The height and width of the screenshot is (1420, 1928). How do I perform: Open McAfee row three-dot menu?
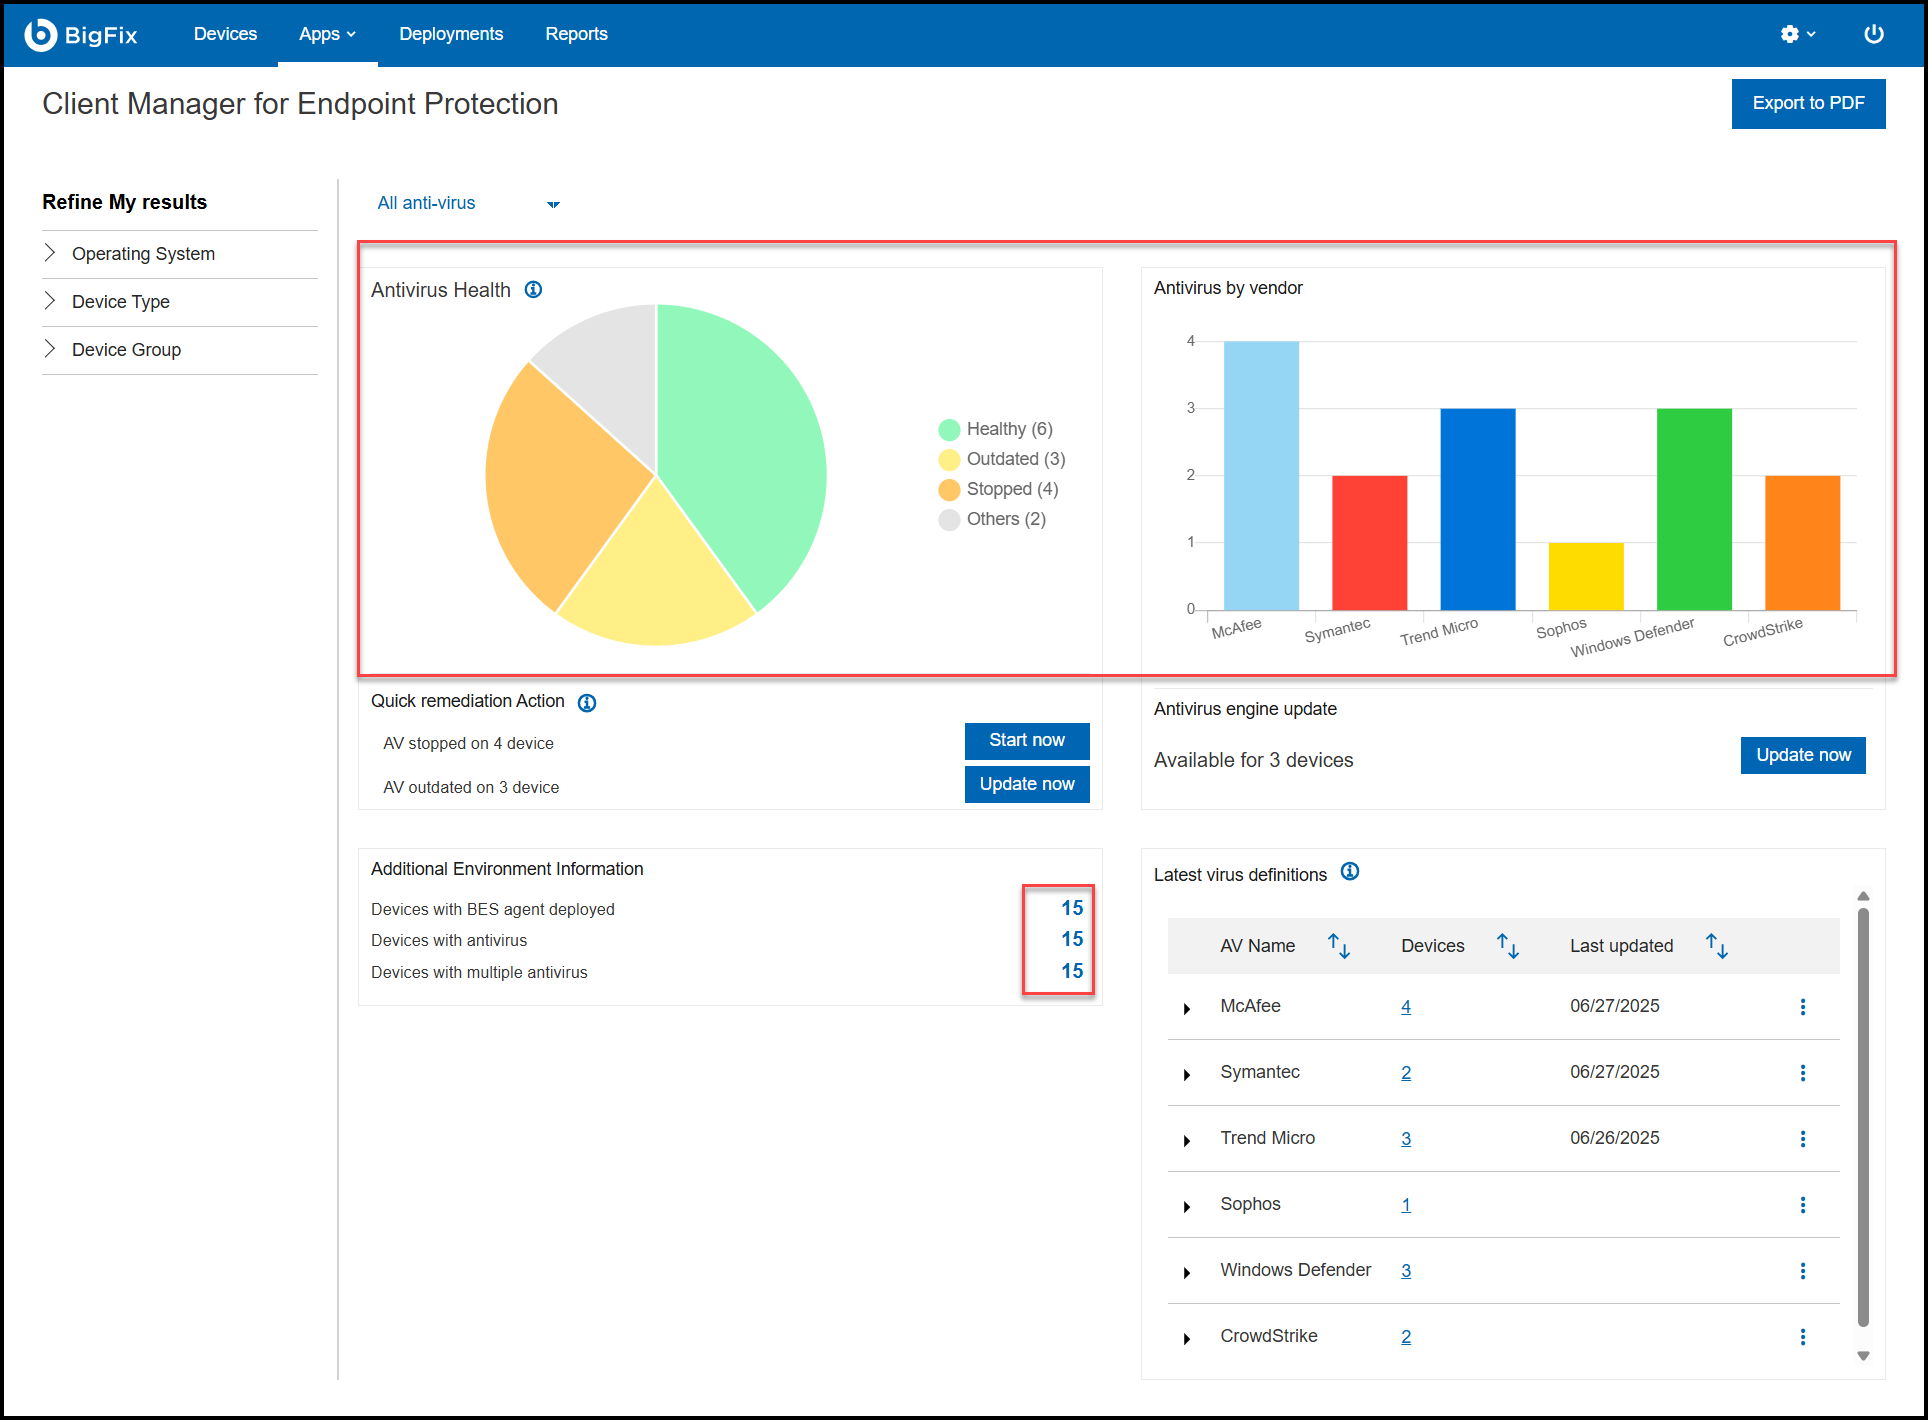point(1803,1007)
